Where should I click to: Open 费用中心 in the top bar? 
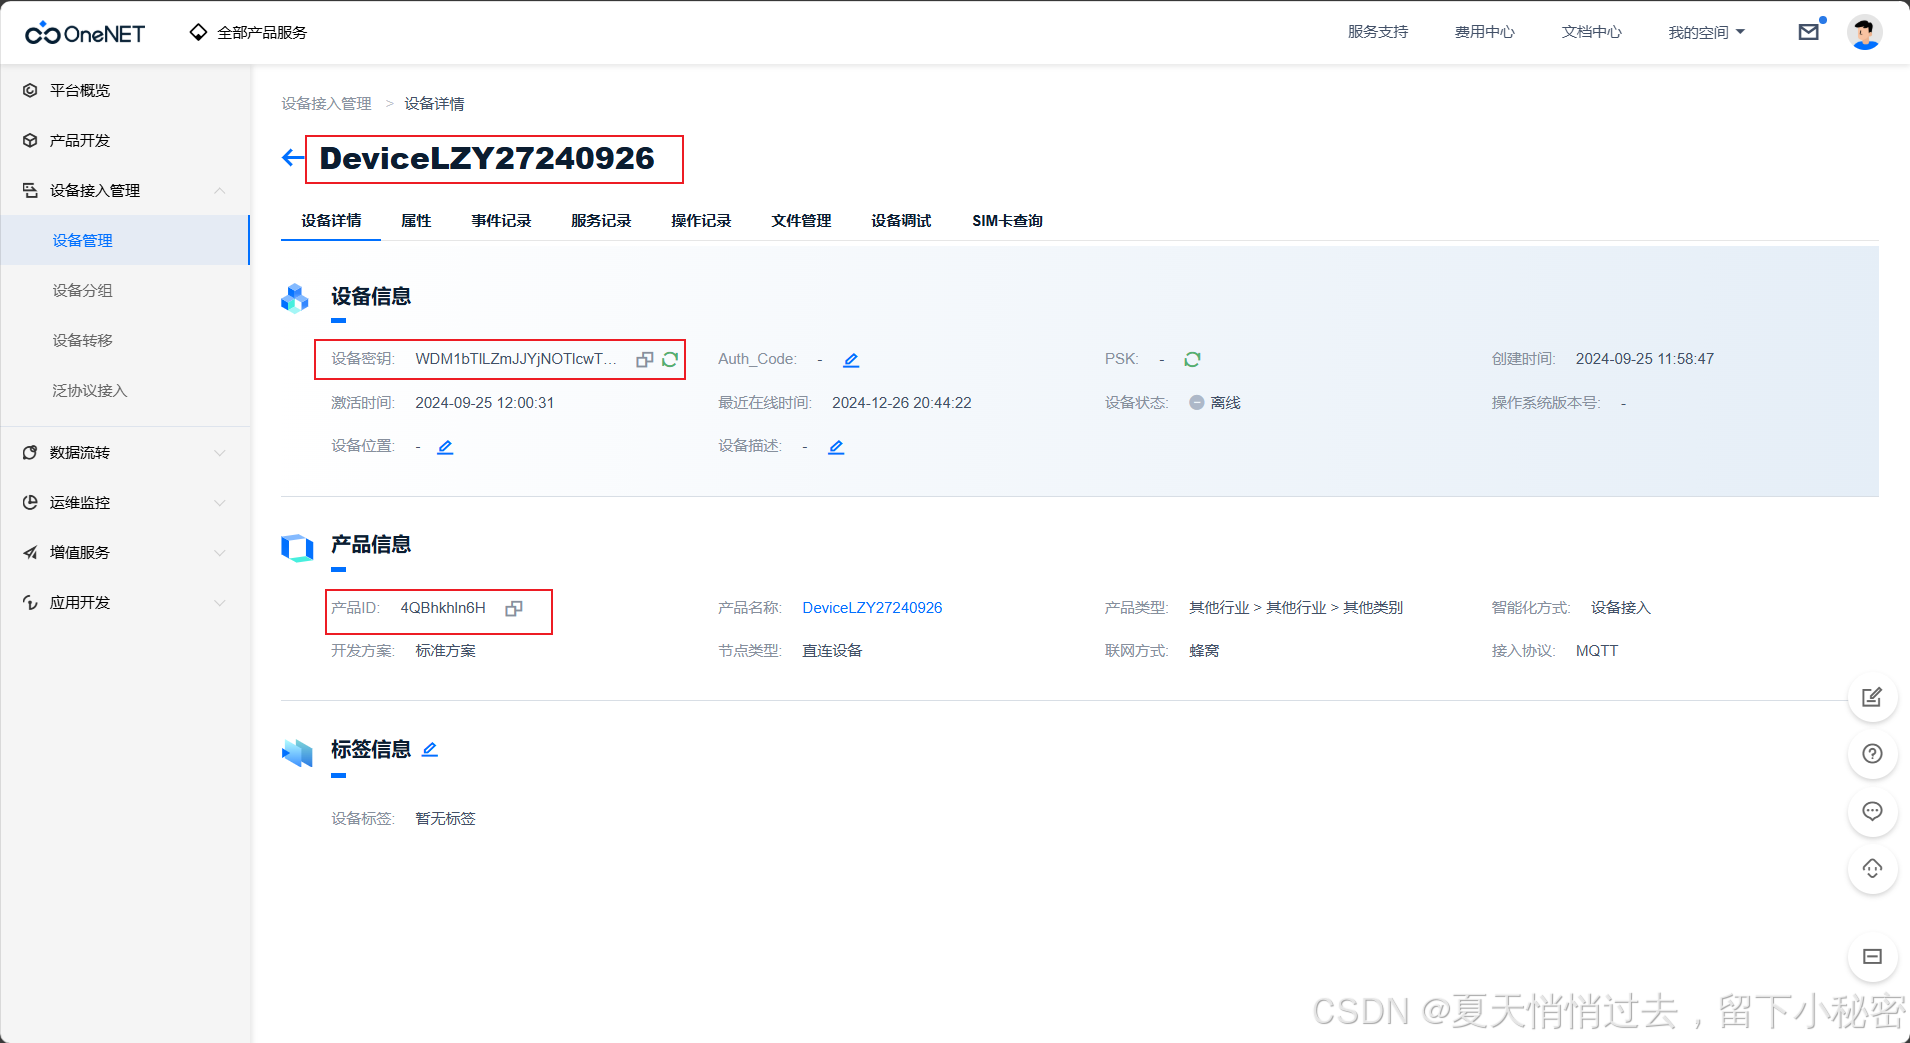click(1485, 32)
